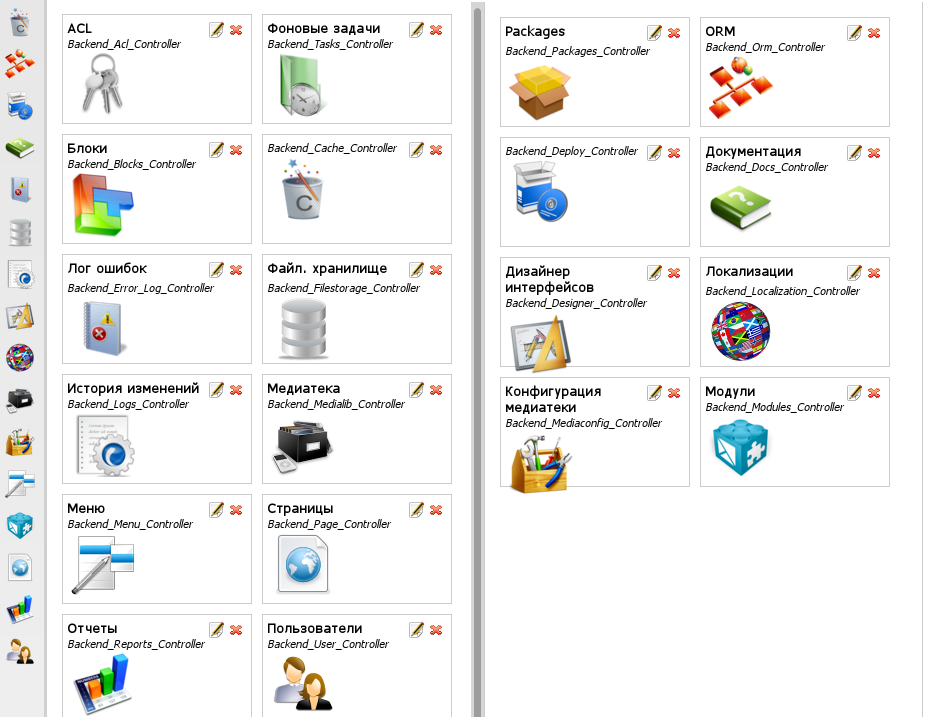Open media library icon in sidebar
Viewport: 938px width, 717px height.
(20, 400)
